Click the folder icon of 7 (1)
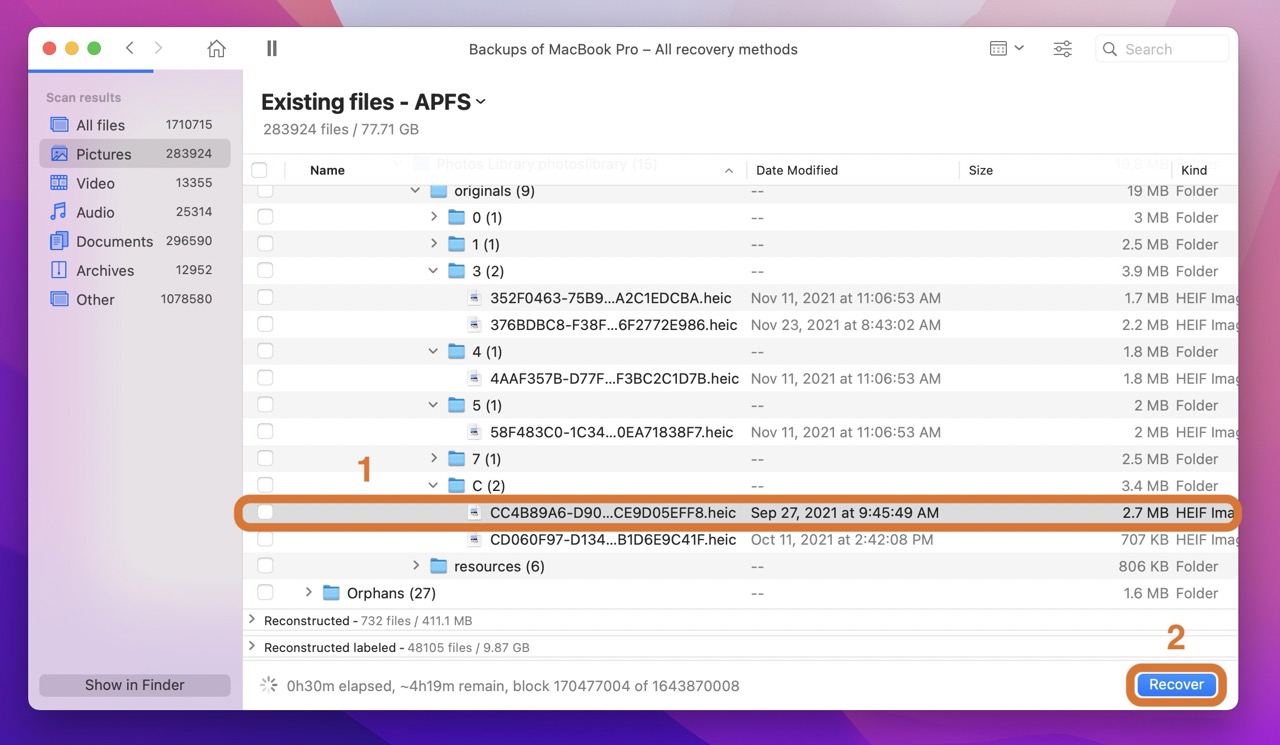Viewport: 1280px width, 745px height. point(456,459)
